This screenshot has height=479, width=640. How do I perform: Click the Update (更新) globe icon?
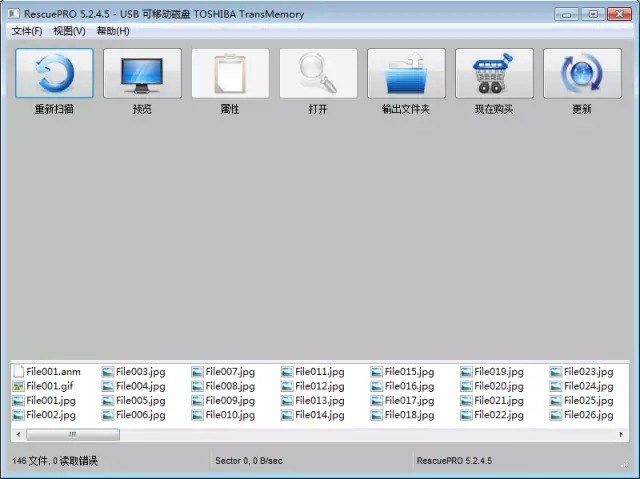[x=582, y=74]
